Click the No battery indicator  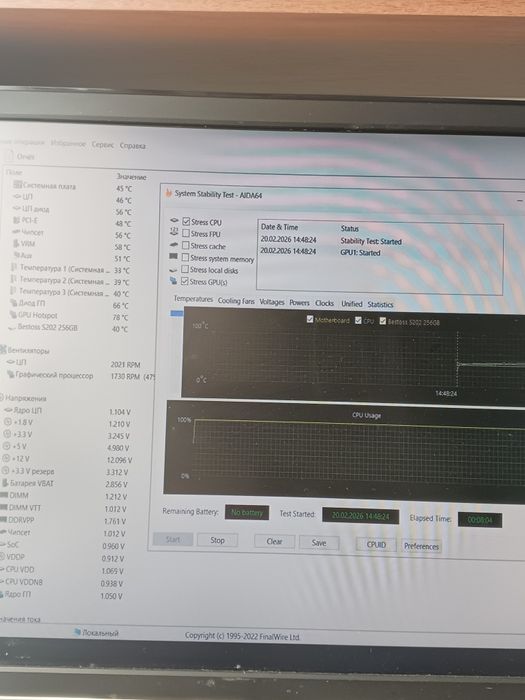click(247, 513)
